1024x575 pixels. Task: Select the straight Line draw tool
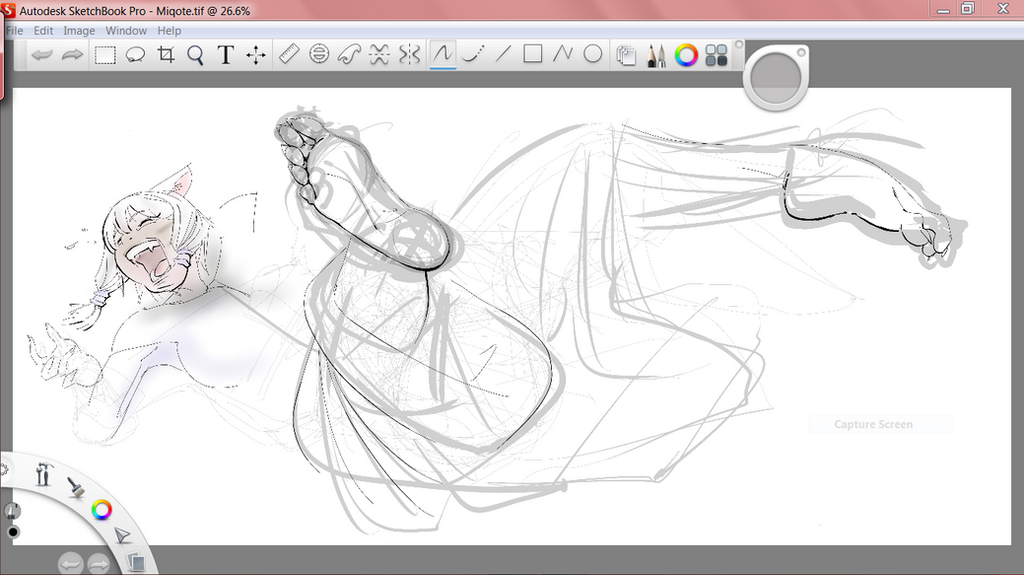(502, 54)
